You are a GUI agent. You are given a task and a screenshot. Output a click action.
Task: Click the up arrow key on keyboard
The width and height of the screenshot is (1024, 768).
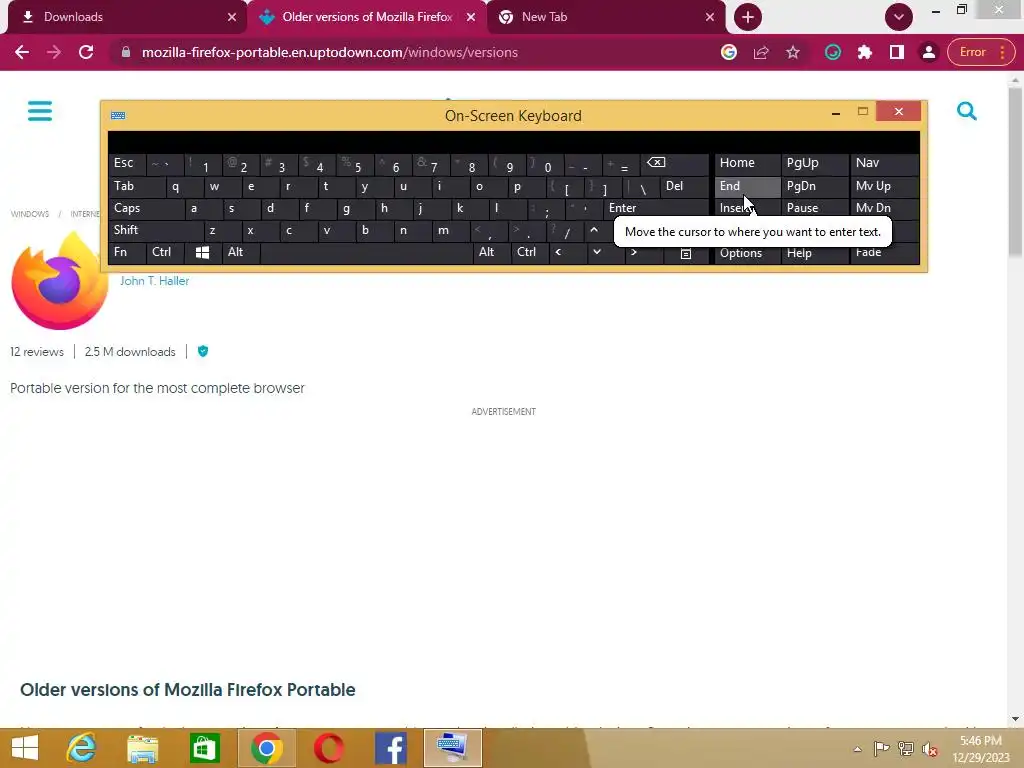[x=594, y=230]
